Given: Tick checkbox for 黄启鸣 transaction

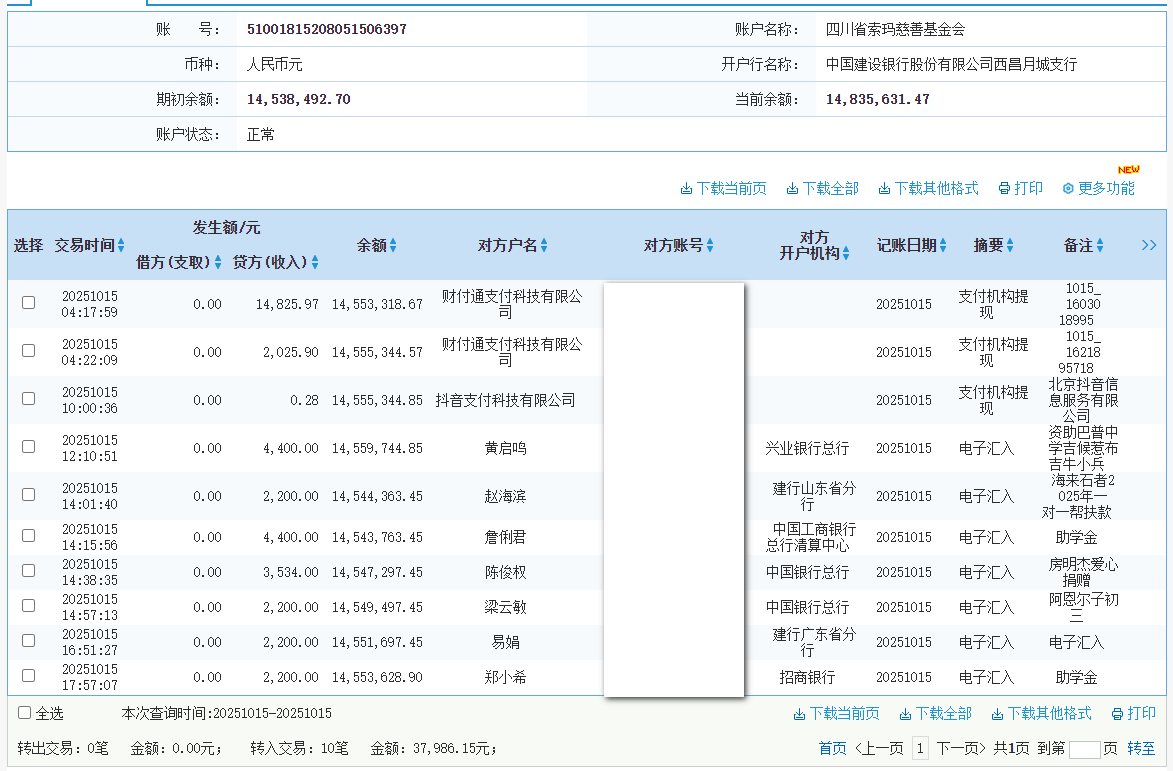Looking at the screenshot, I should (29, 447).
